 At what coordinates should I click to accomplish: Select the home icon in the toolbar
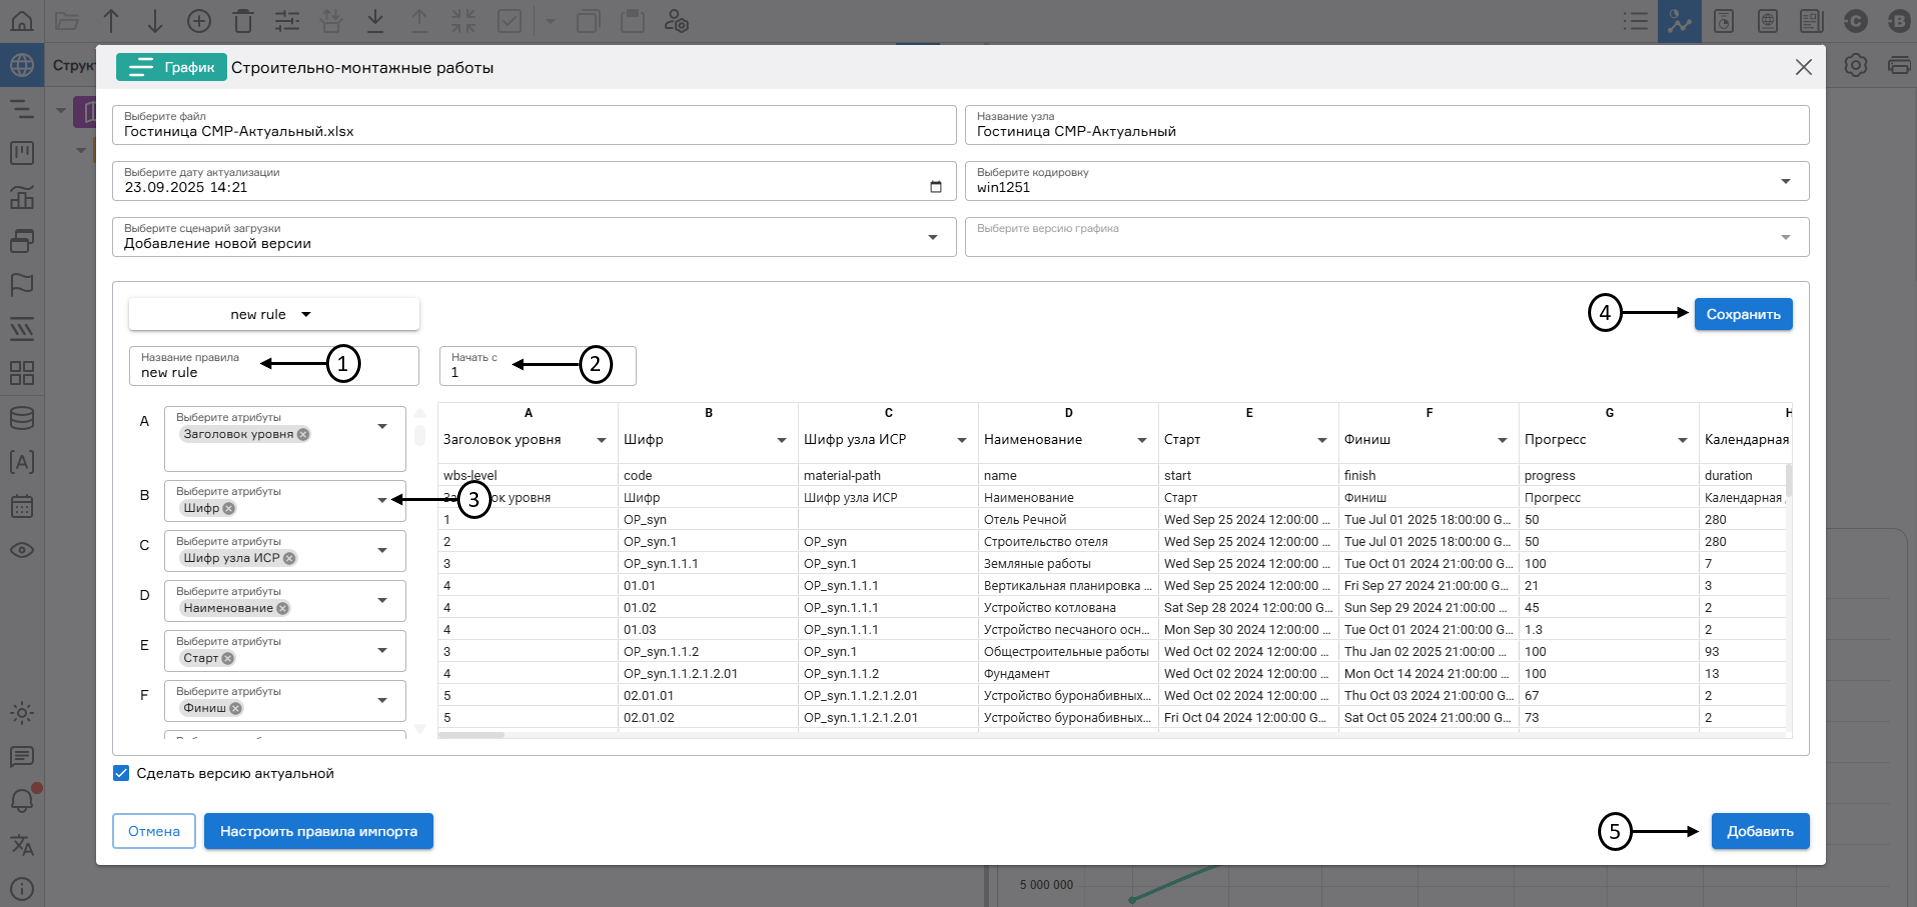click(x=22, y=20)
